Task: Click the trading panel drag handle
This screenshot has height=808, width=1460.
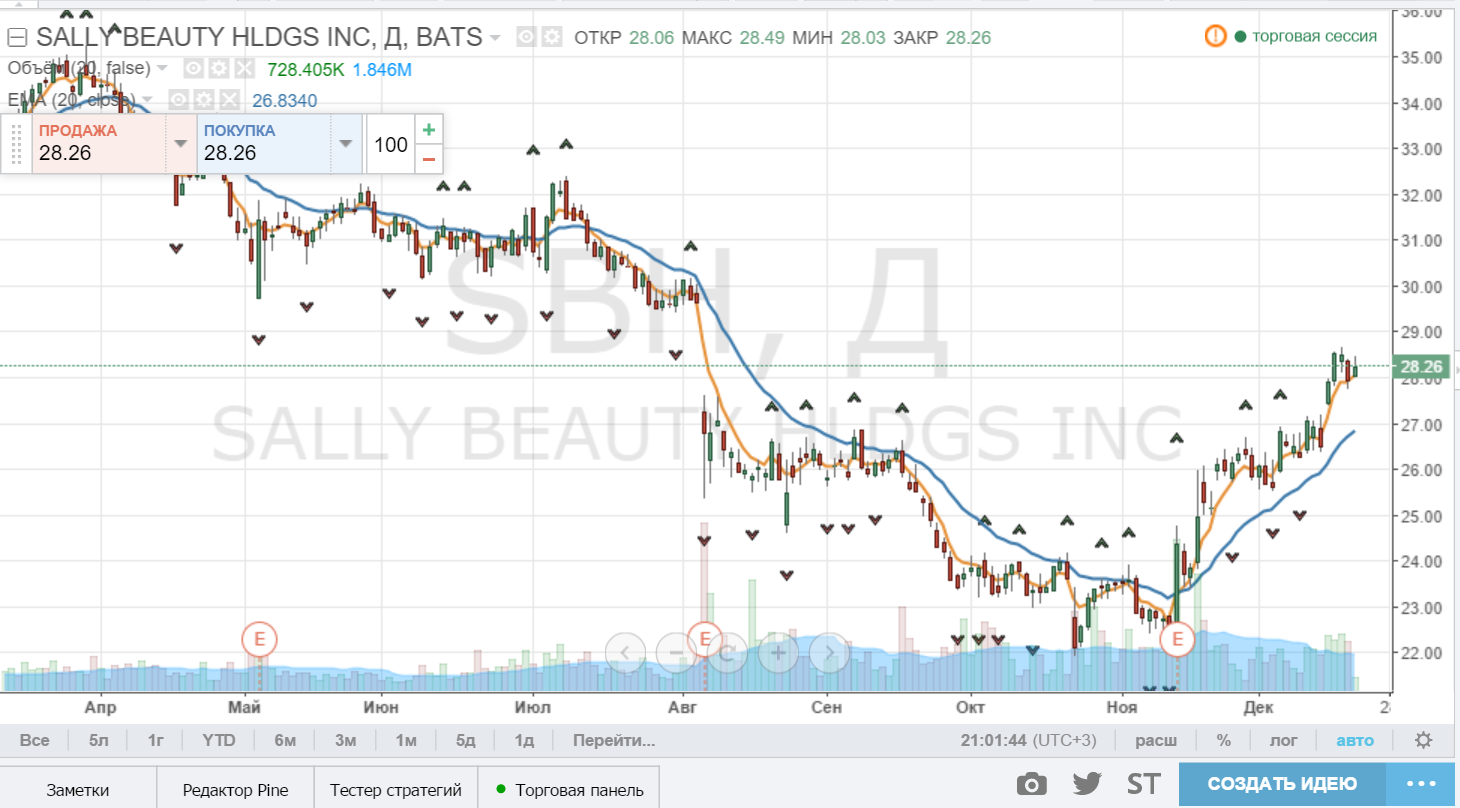Action: pyautogui.click(x=16, y=145)
